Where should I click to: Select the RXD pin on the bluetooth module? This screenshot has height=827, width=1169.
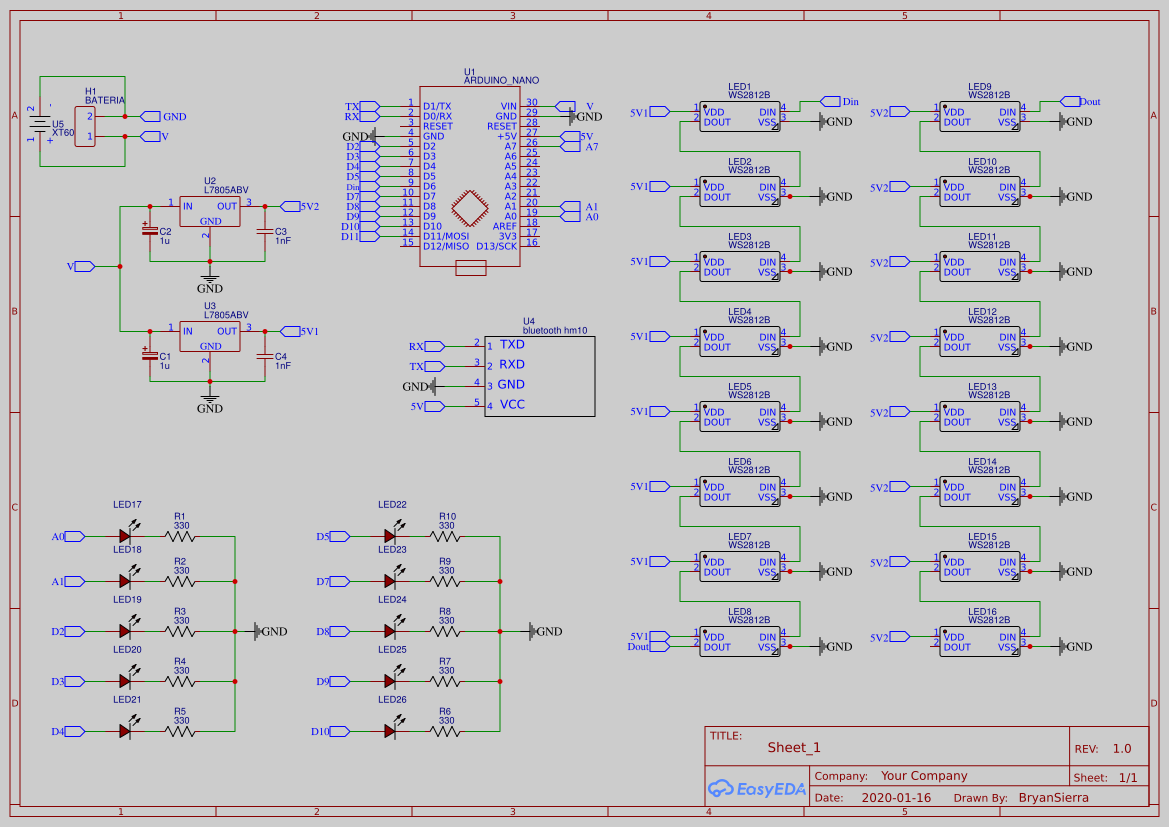pyautogui.click(x=510, y=364)
